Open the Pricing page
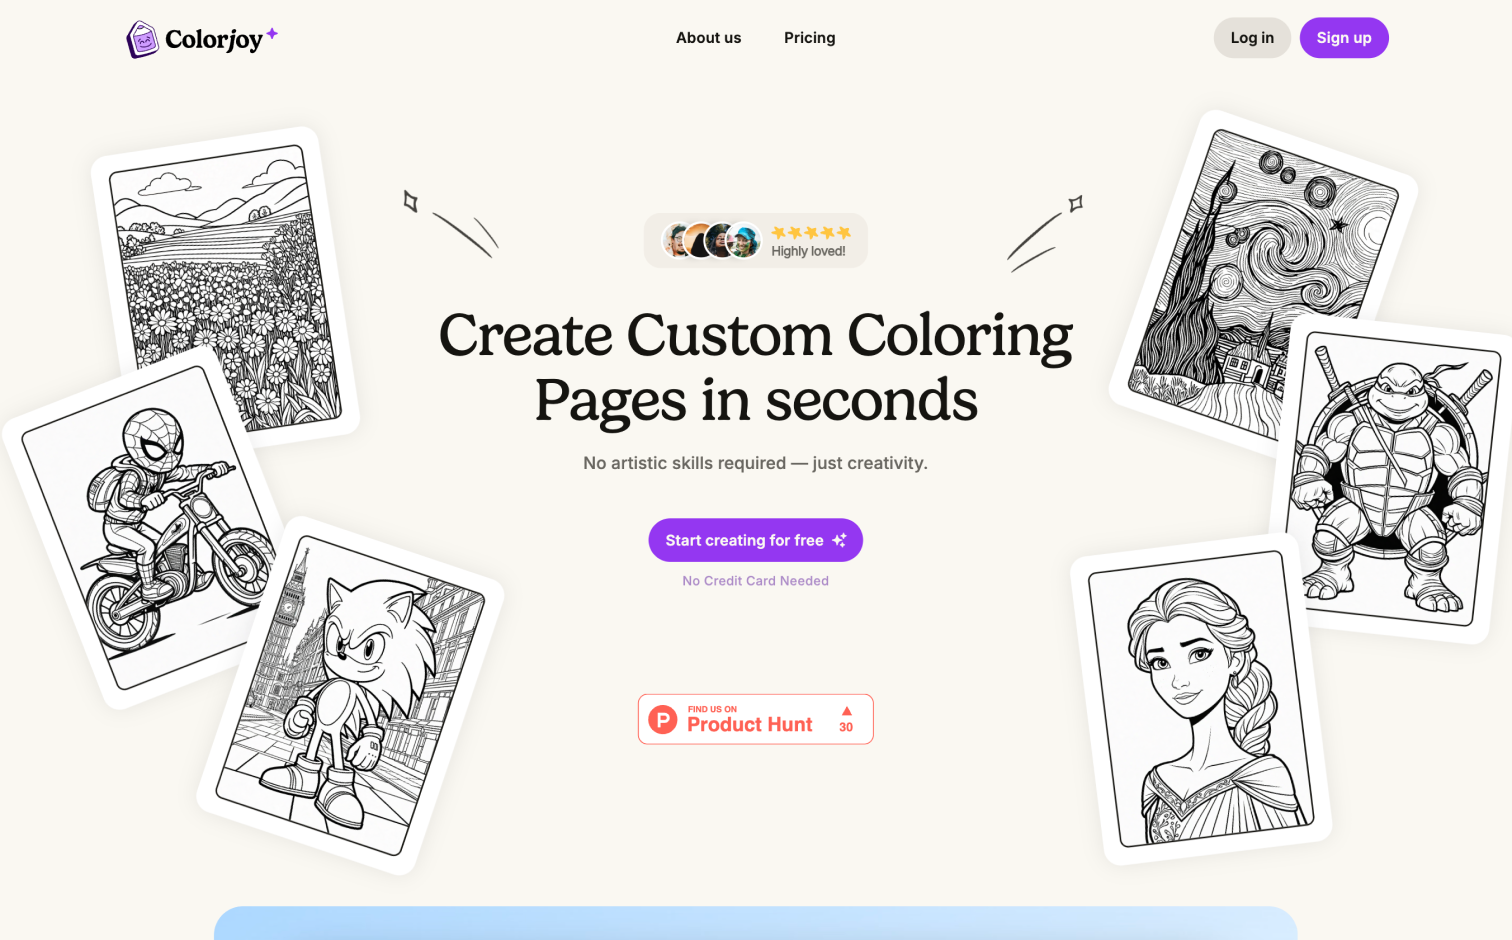The image size is (1512, 940). coord(809,38)
